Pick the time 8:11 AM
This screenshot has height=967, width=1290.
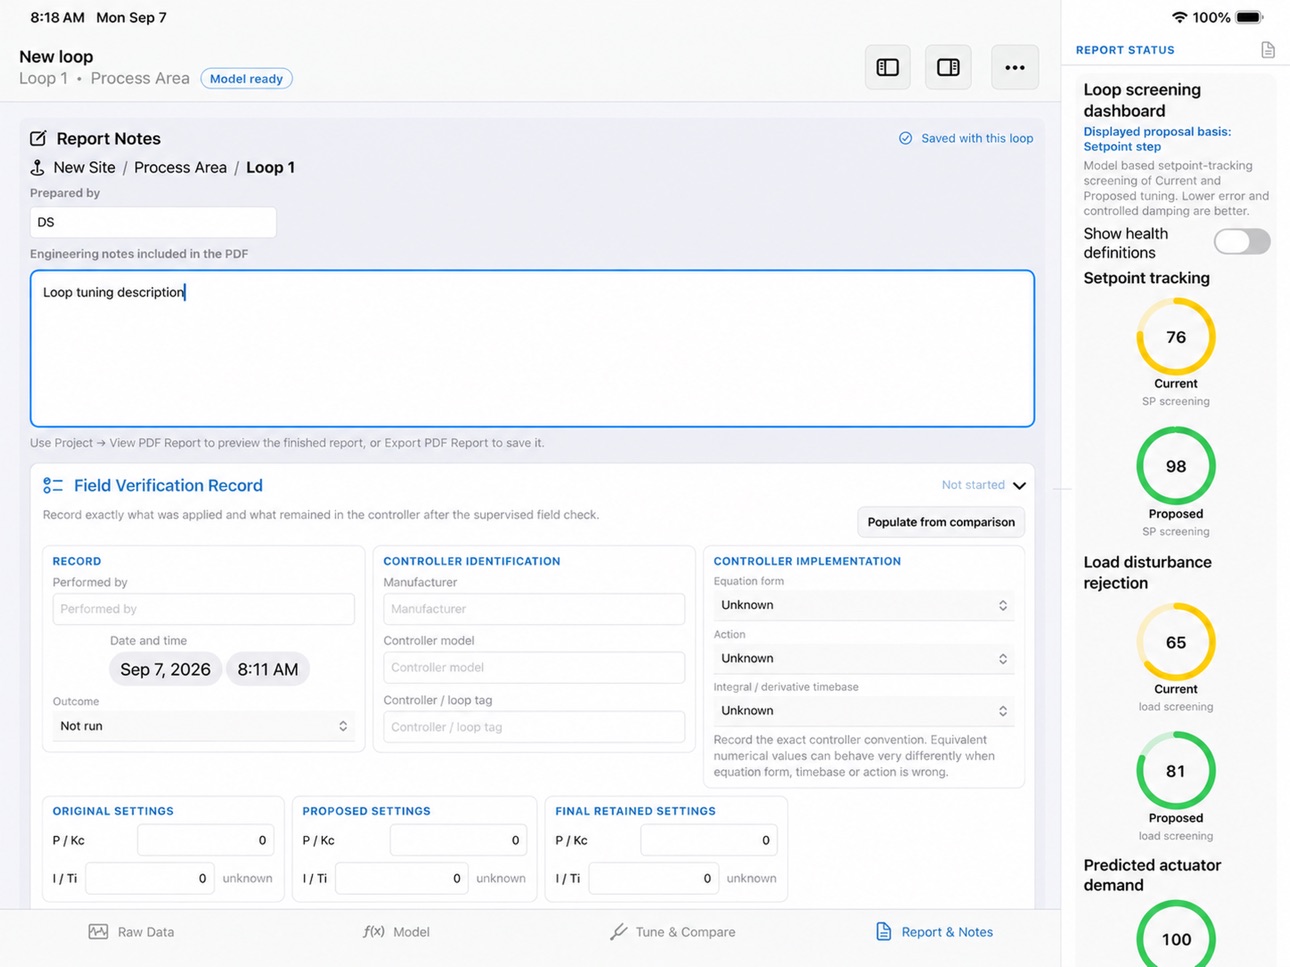coord(268,669)
